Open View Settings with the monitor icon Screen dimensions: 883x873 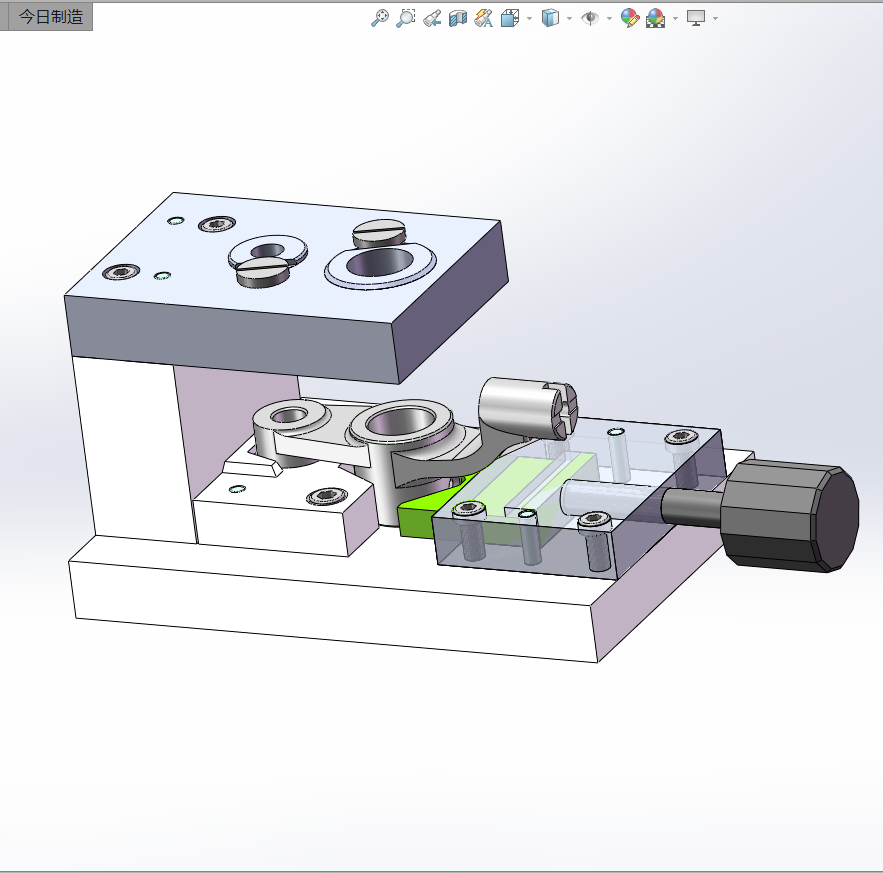click(x=694, y=17)
